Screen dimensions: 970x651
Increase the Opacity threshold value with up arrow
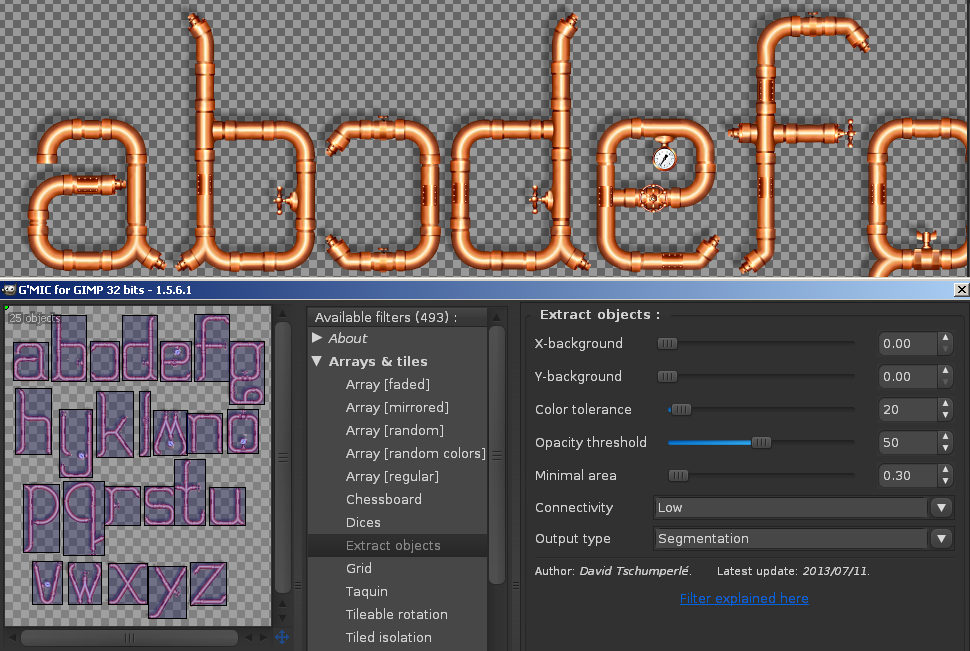tap(945, 437)
